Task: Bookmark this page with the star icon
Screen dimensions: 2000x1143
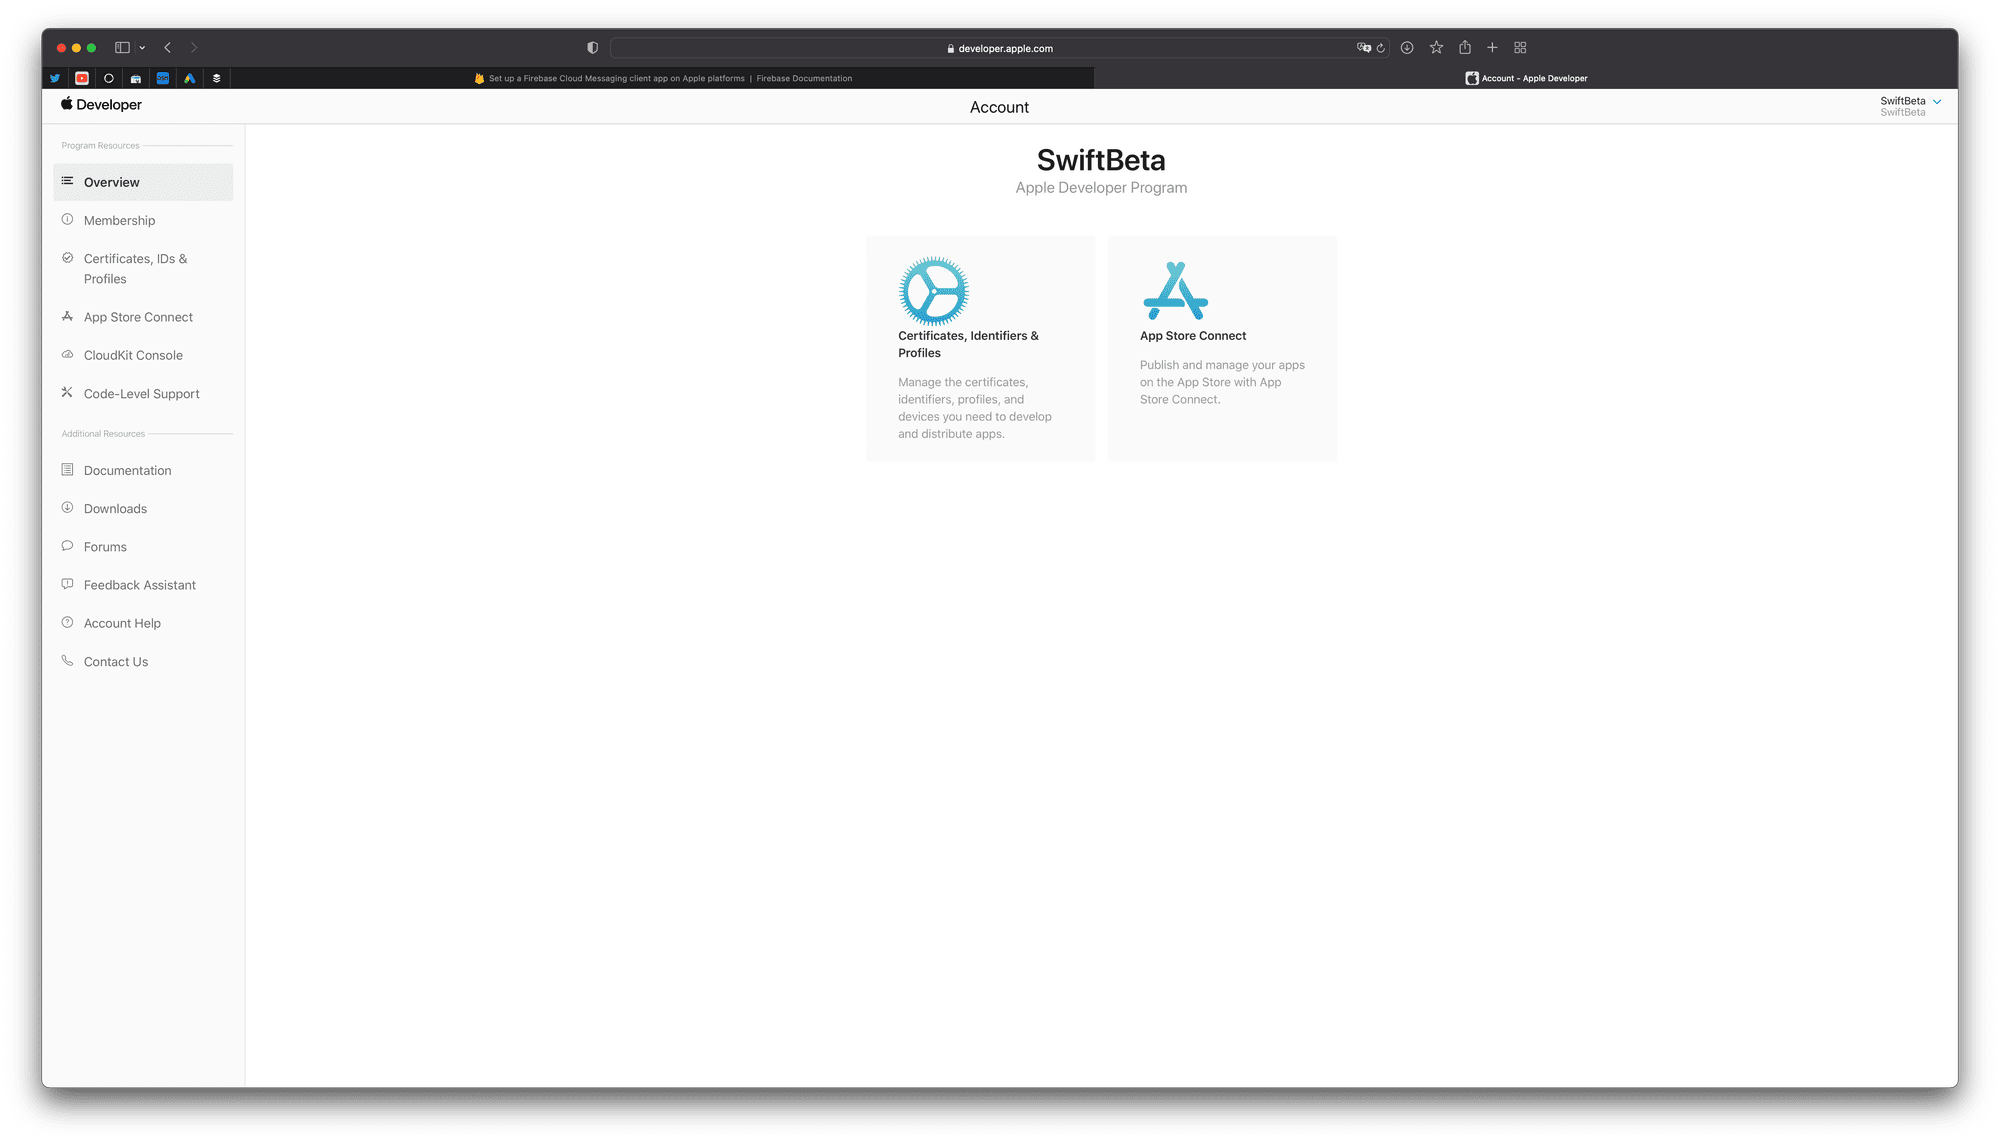Action: pyautogui.click(x=1436, y=48)
